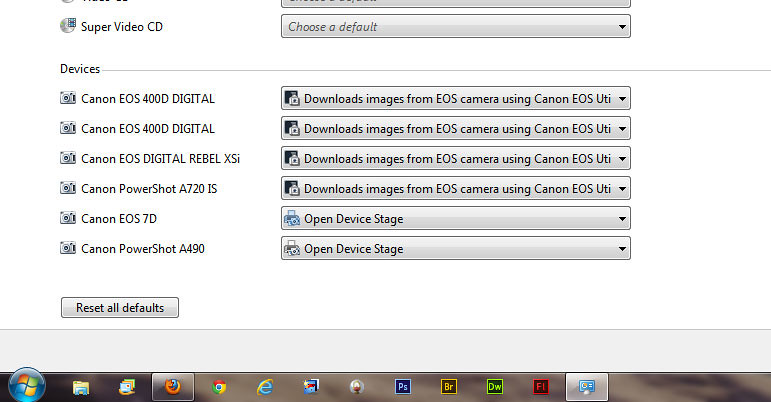The image size is (771, 402).
Task: Open the Canon EOS DIGITAL REBEL XSi dropdown
Action: click(x=455, y=158)
